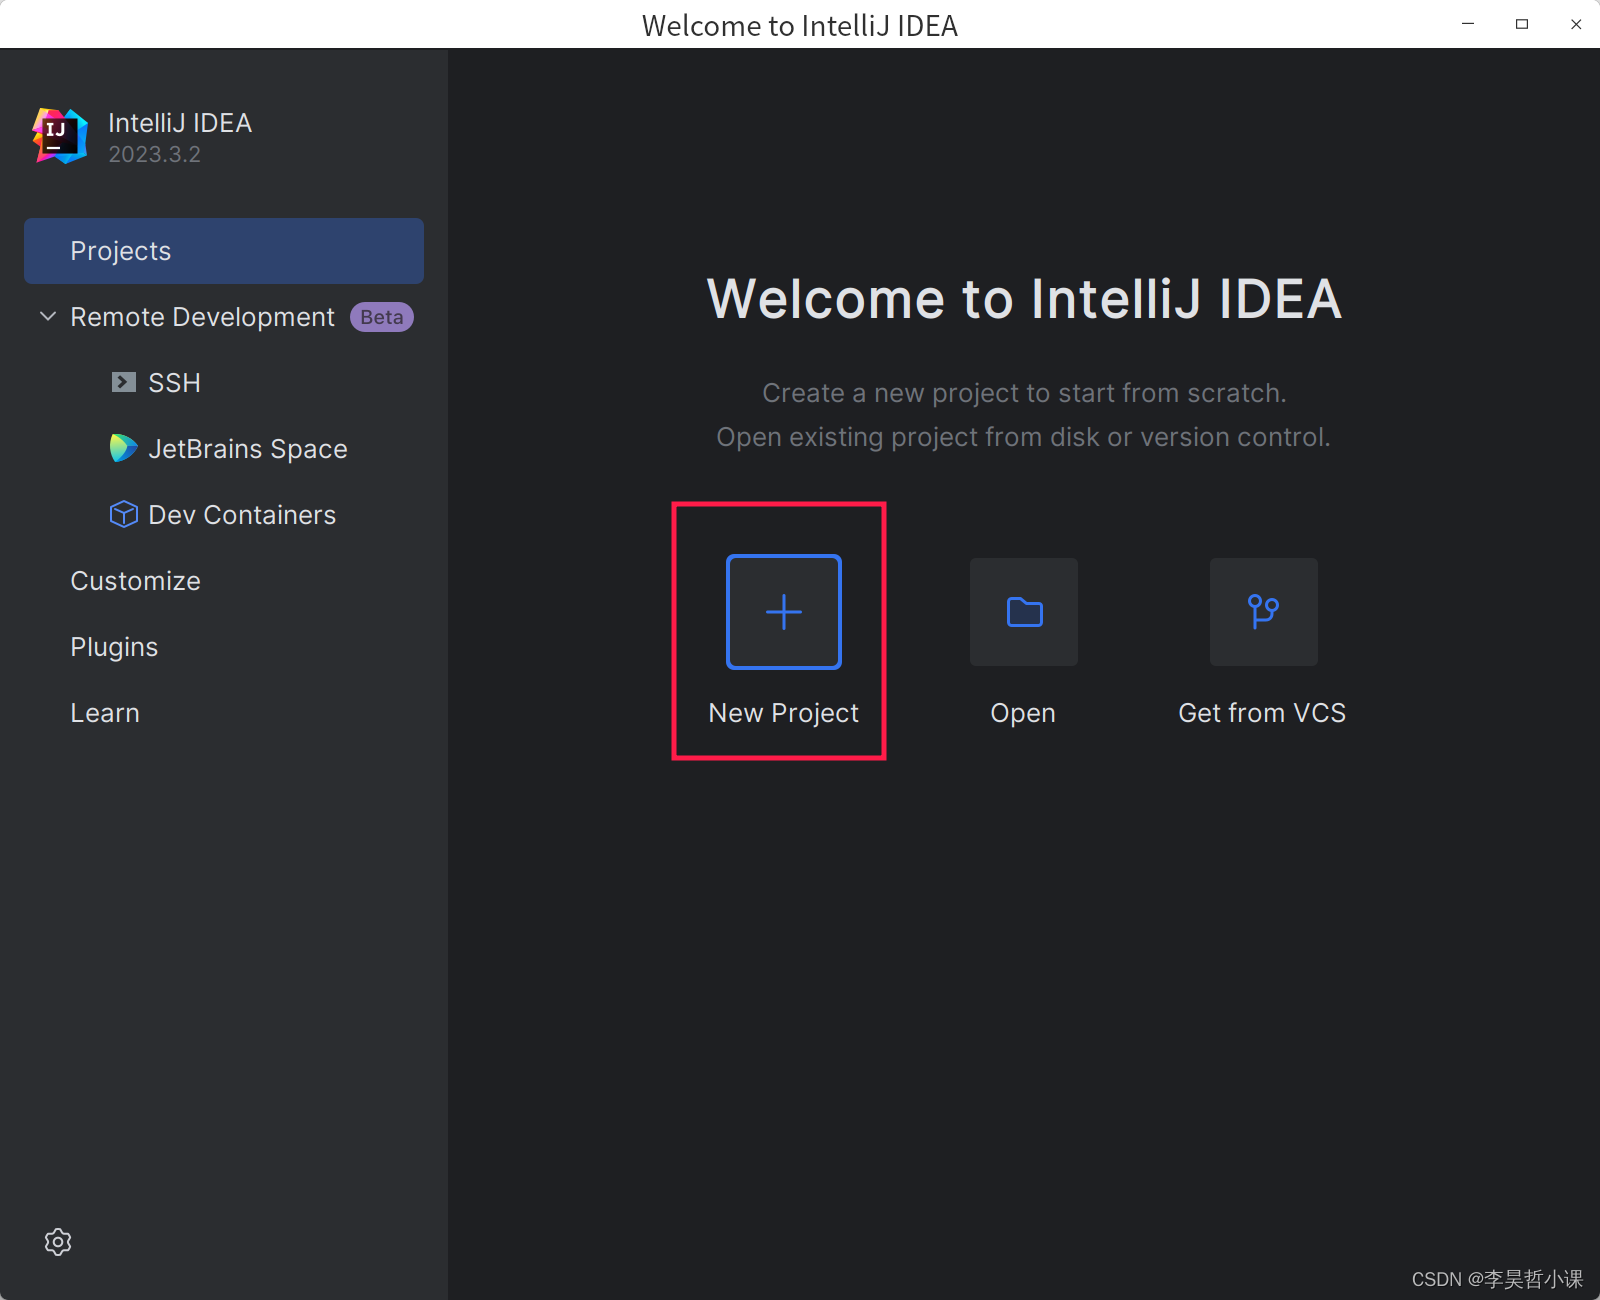
Task: Click the version text 2023.3.2
Action: point(155,154)
